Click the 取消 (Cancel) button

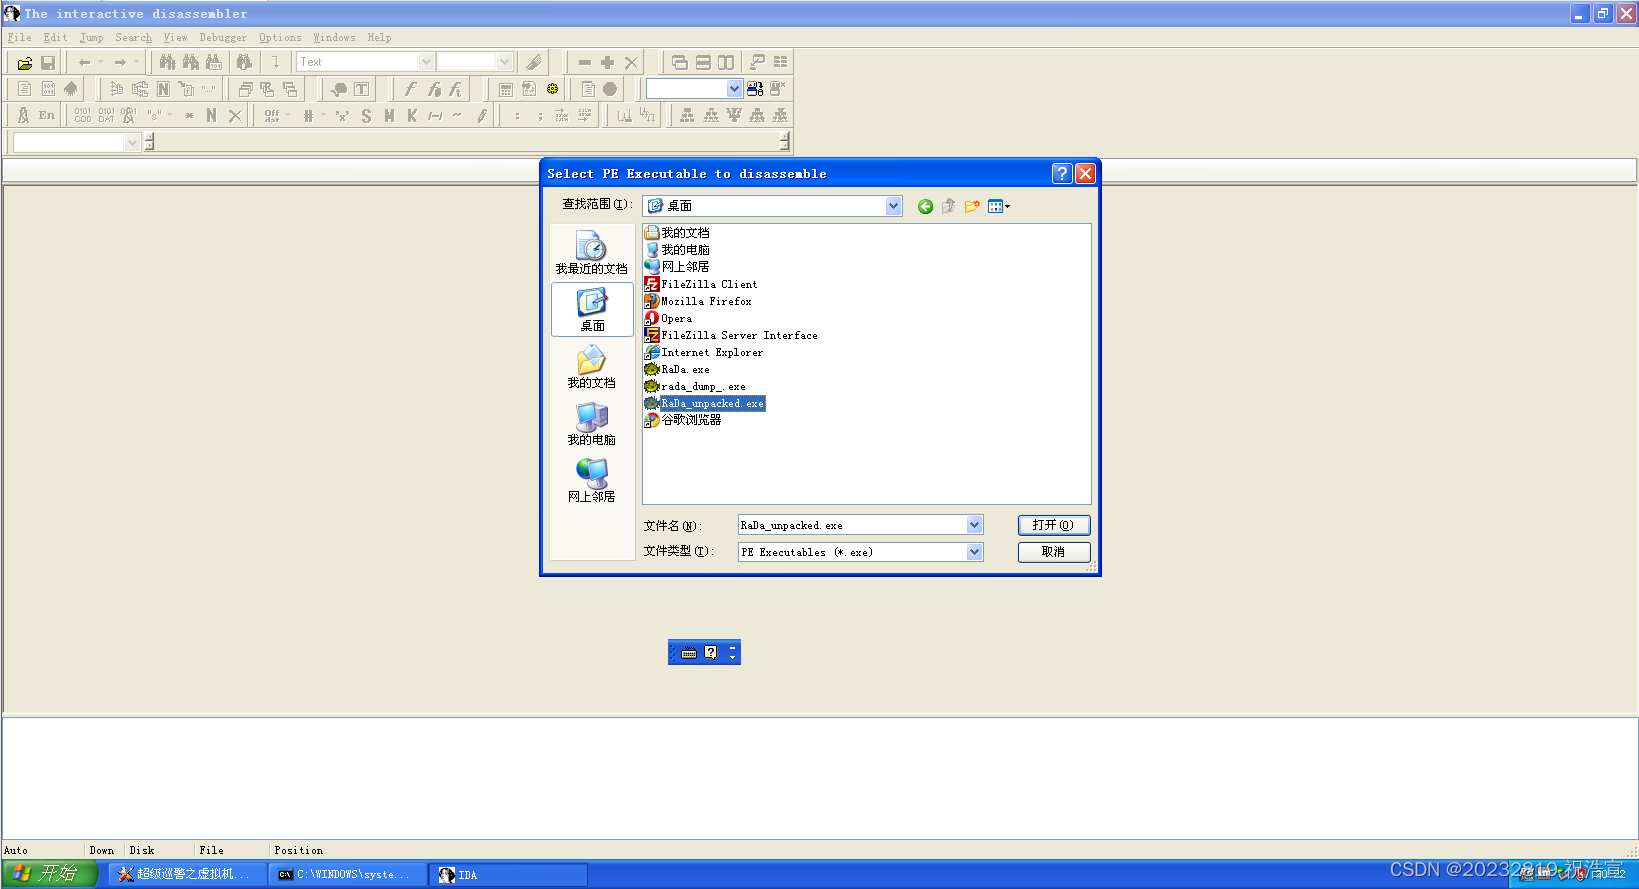[1054, 552]
